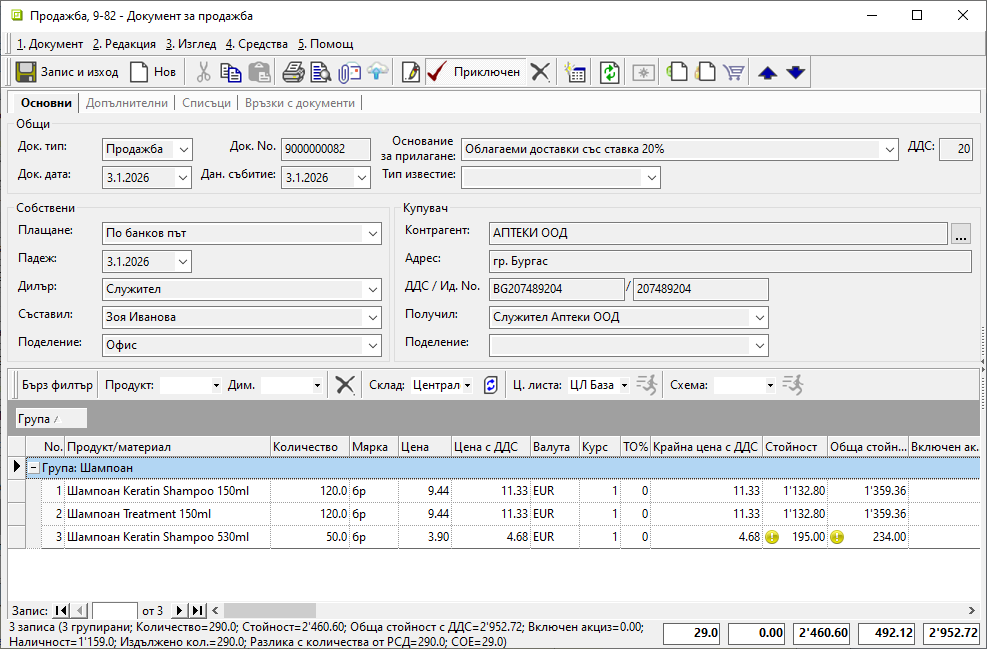The image size is (987, 649).
Task: Click the shopping cart icon
Action: pos(734,72)
